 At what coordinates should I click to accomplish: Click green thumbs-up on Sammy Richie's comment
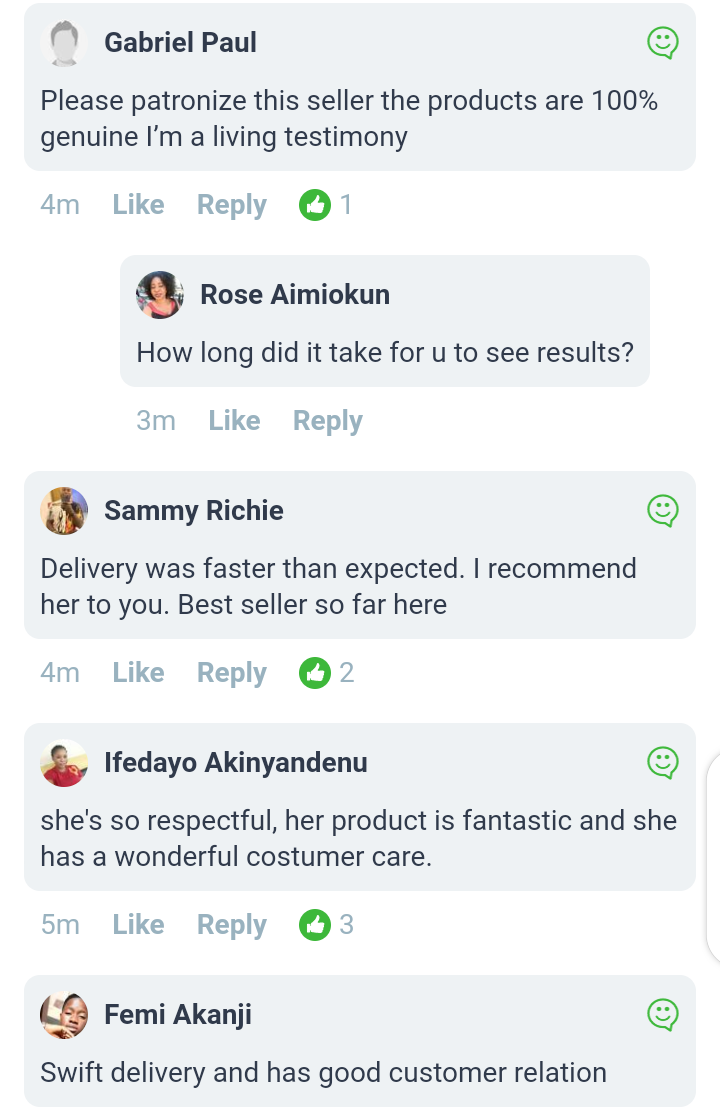(x=315, y=673)
